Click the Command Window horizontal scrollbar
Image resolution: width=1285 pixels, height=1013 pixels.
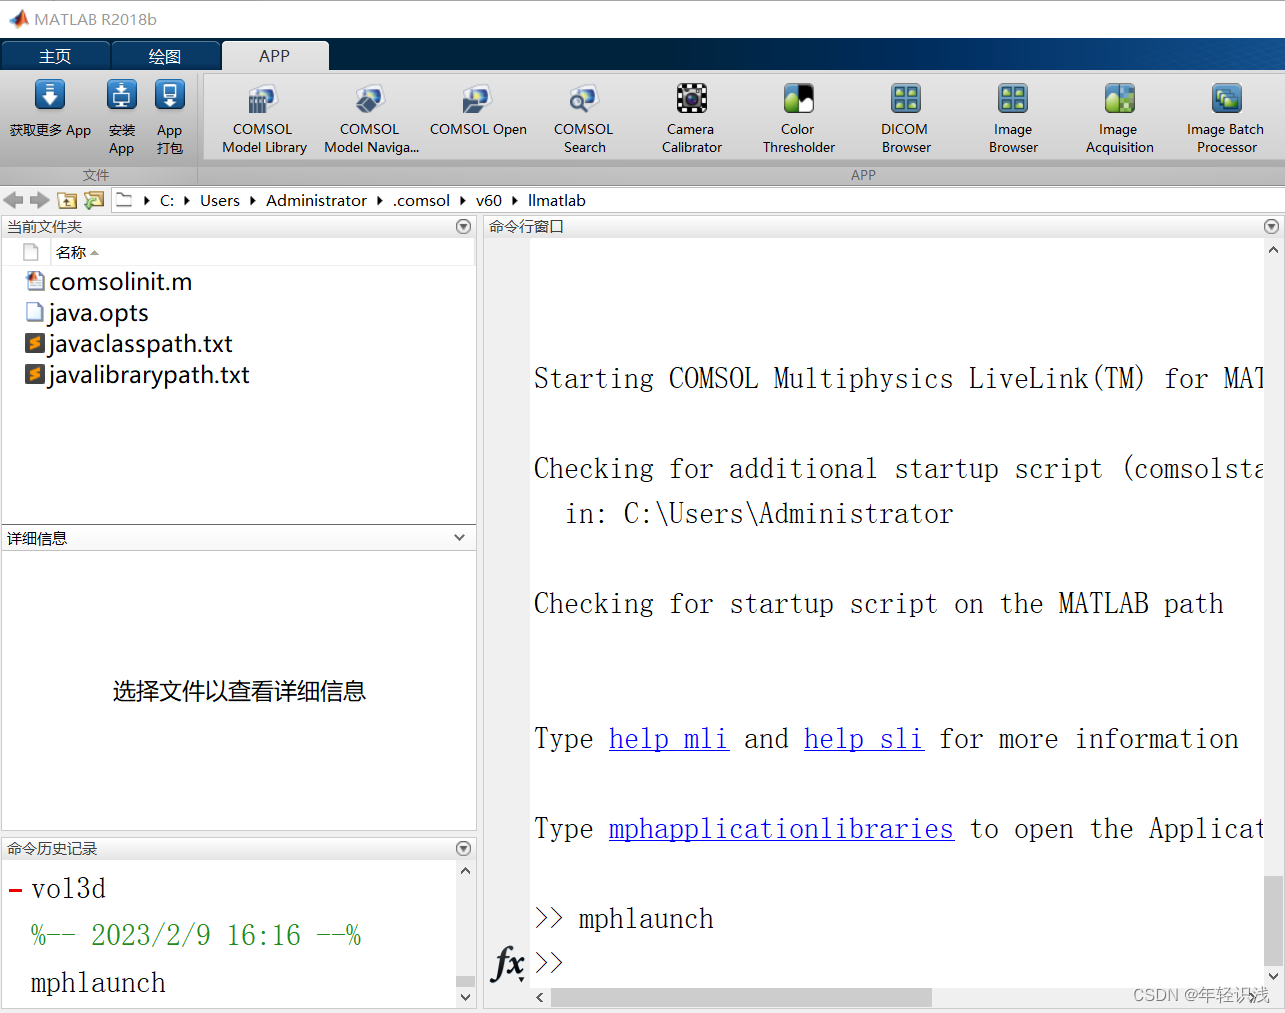tap(741, 997)
